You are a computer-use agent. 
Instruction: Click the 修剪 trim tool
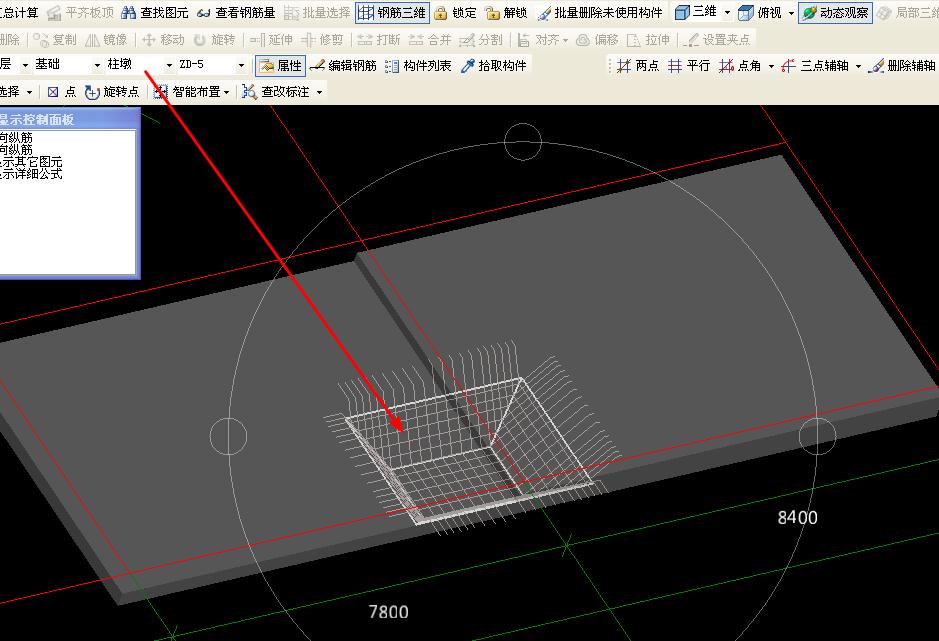click(322, 40)
